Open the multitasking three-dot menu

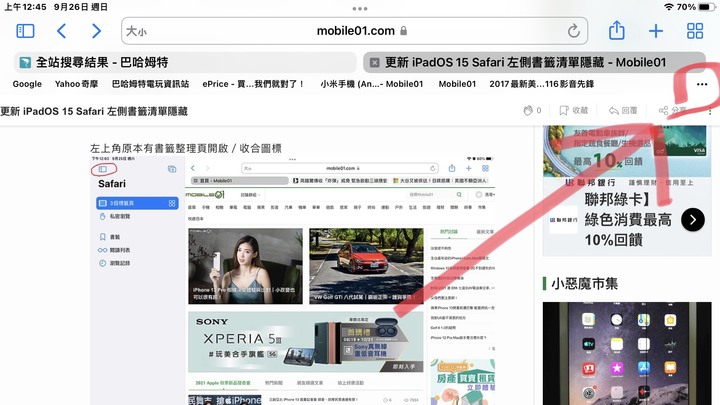(360, 8)
